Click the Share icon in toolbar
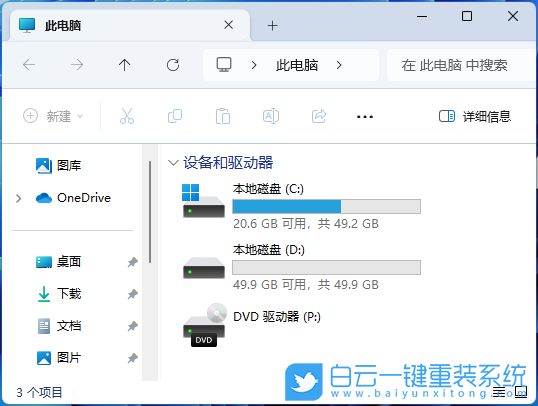Image resolution: width=538 pixels, height=406 pixels. coord(319,116)
